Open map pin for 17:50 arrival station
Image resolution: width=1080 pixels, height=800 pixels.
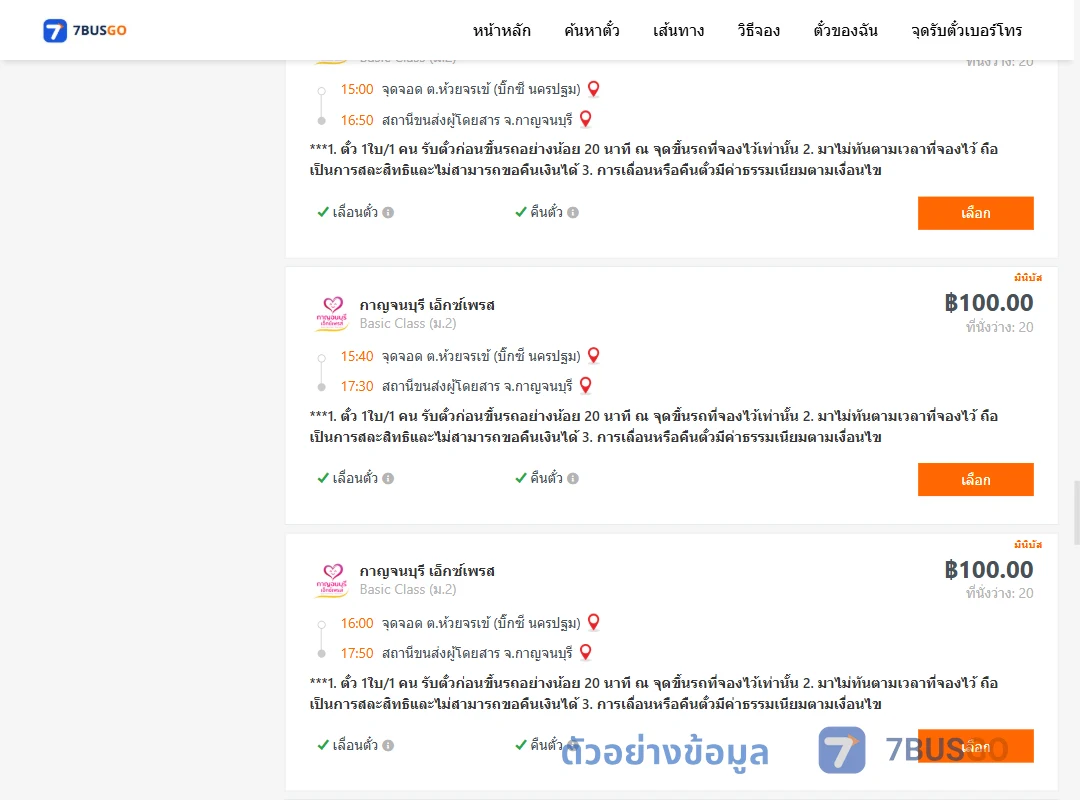tap(585, 652)
